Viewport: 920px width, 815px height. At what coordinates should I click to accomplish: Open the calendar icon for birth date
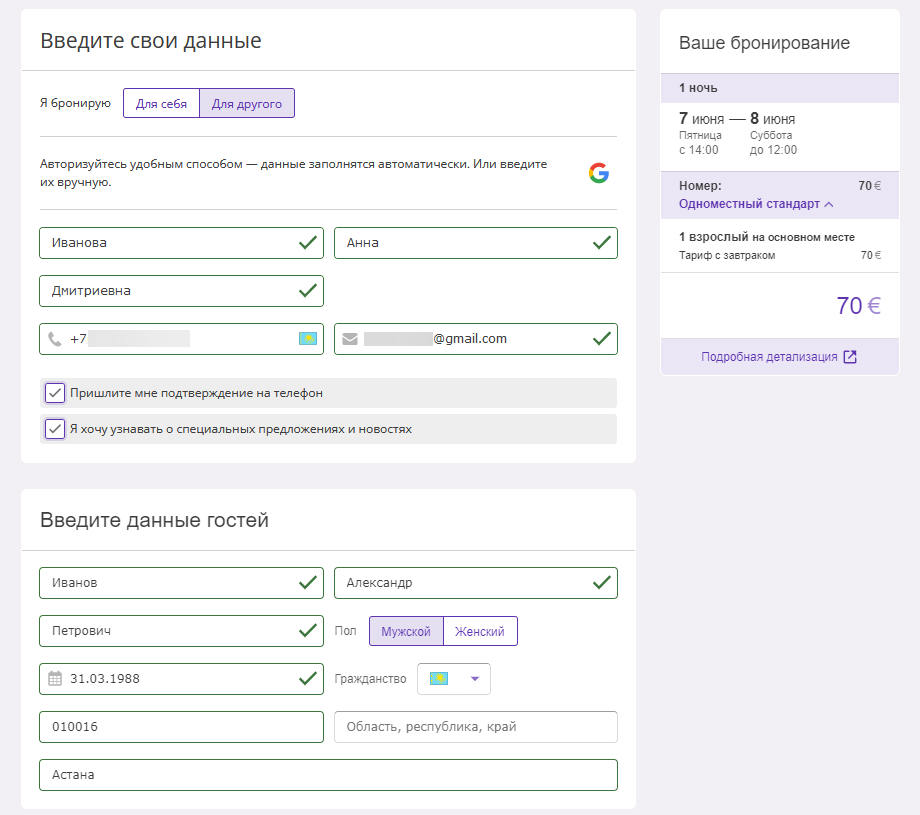tap(55, 679)
